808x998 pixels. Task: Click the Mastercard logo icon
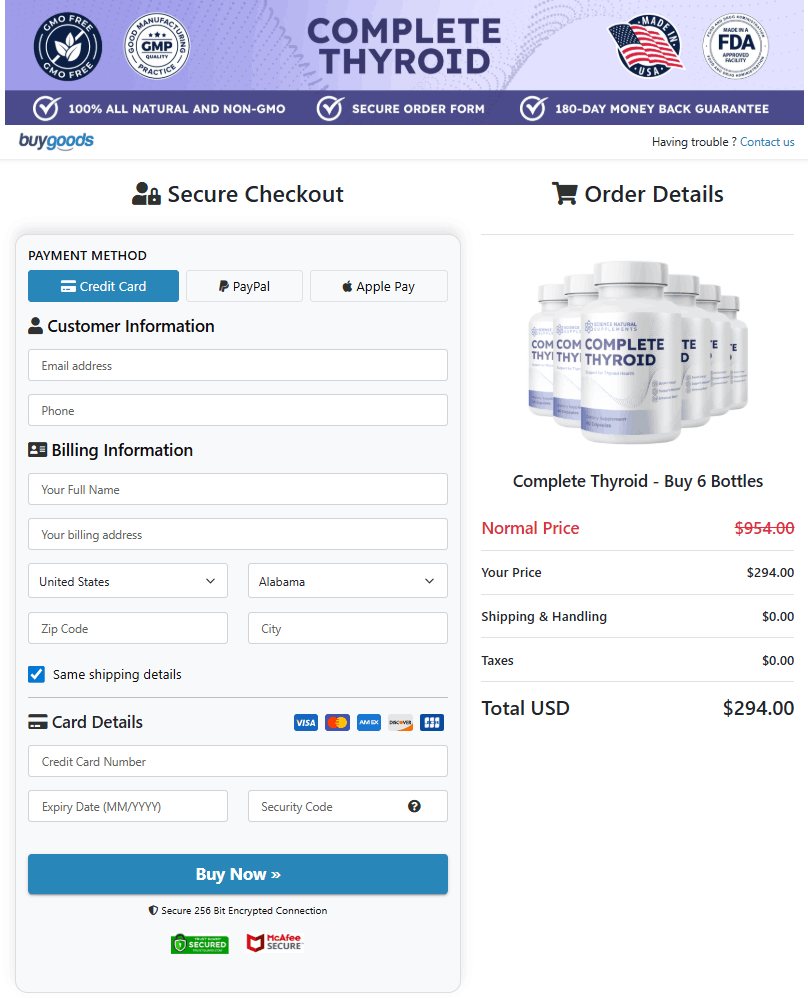coord(337,722)
